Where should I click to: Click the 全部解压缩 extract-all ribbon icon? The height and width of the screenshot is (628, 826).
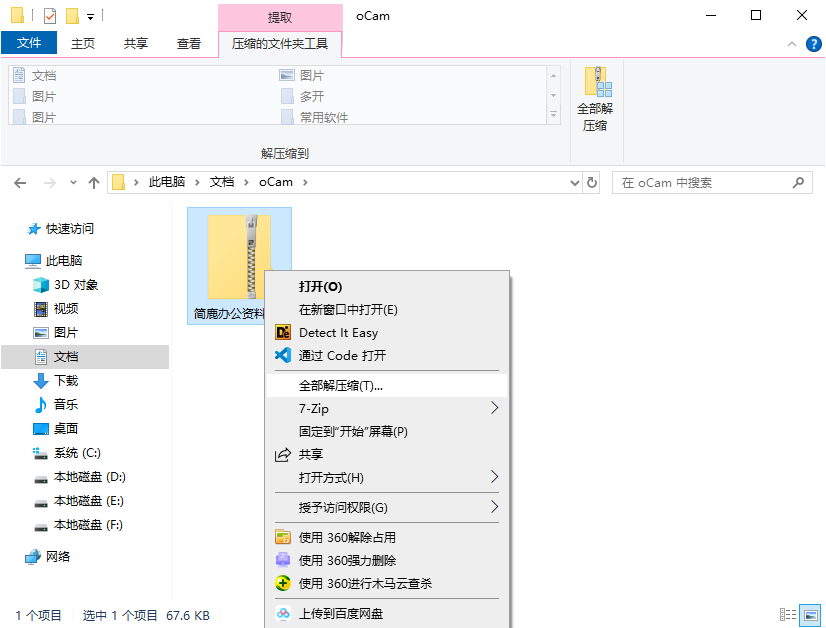click(597, 96)
